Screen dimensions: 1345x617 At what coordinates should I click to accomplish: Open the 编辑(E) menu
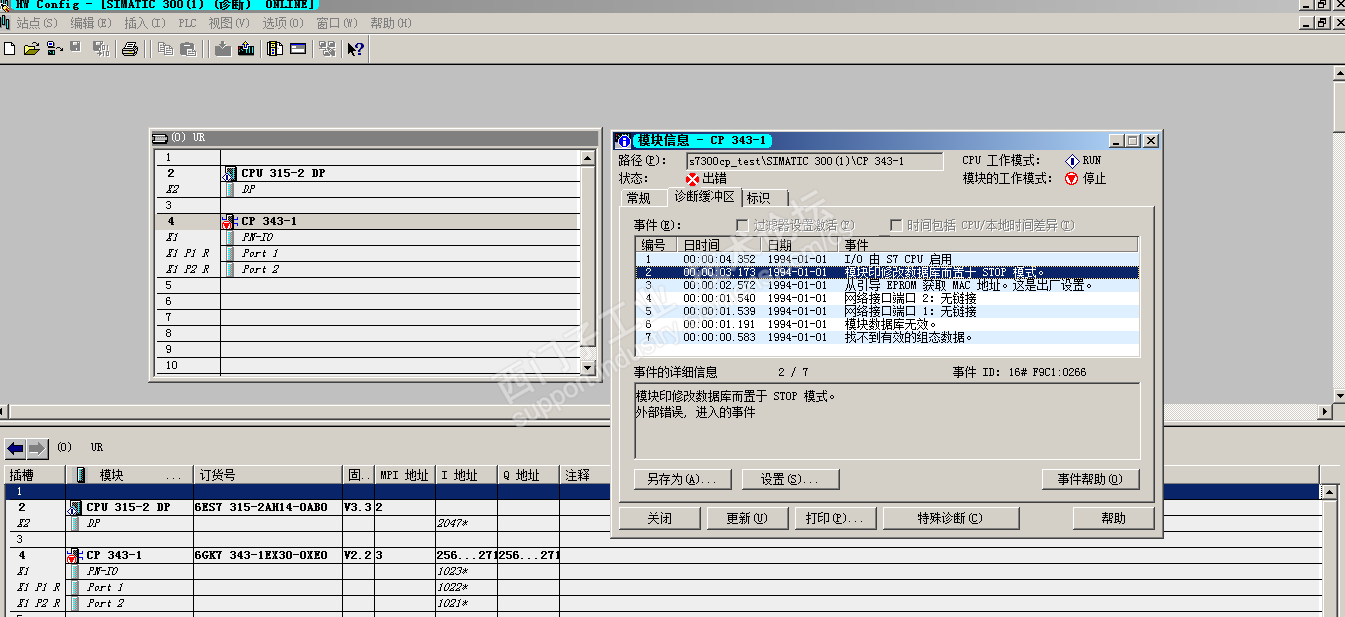(90, 22)
